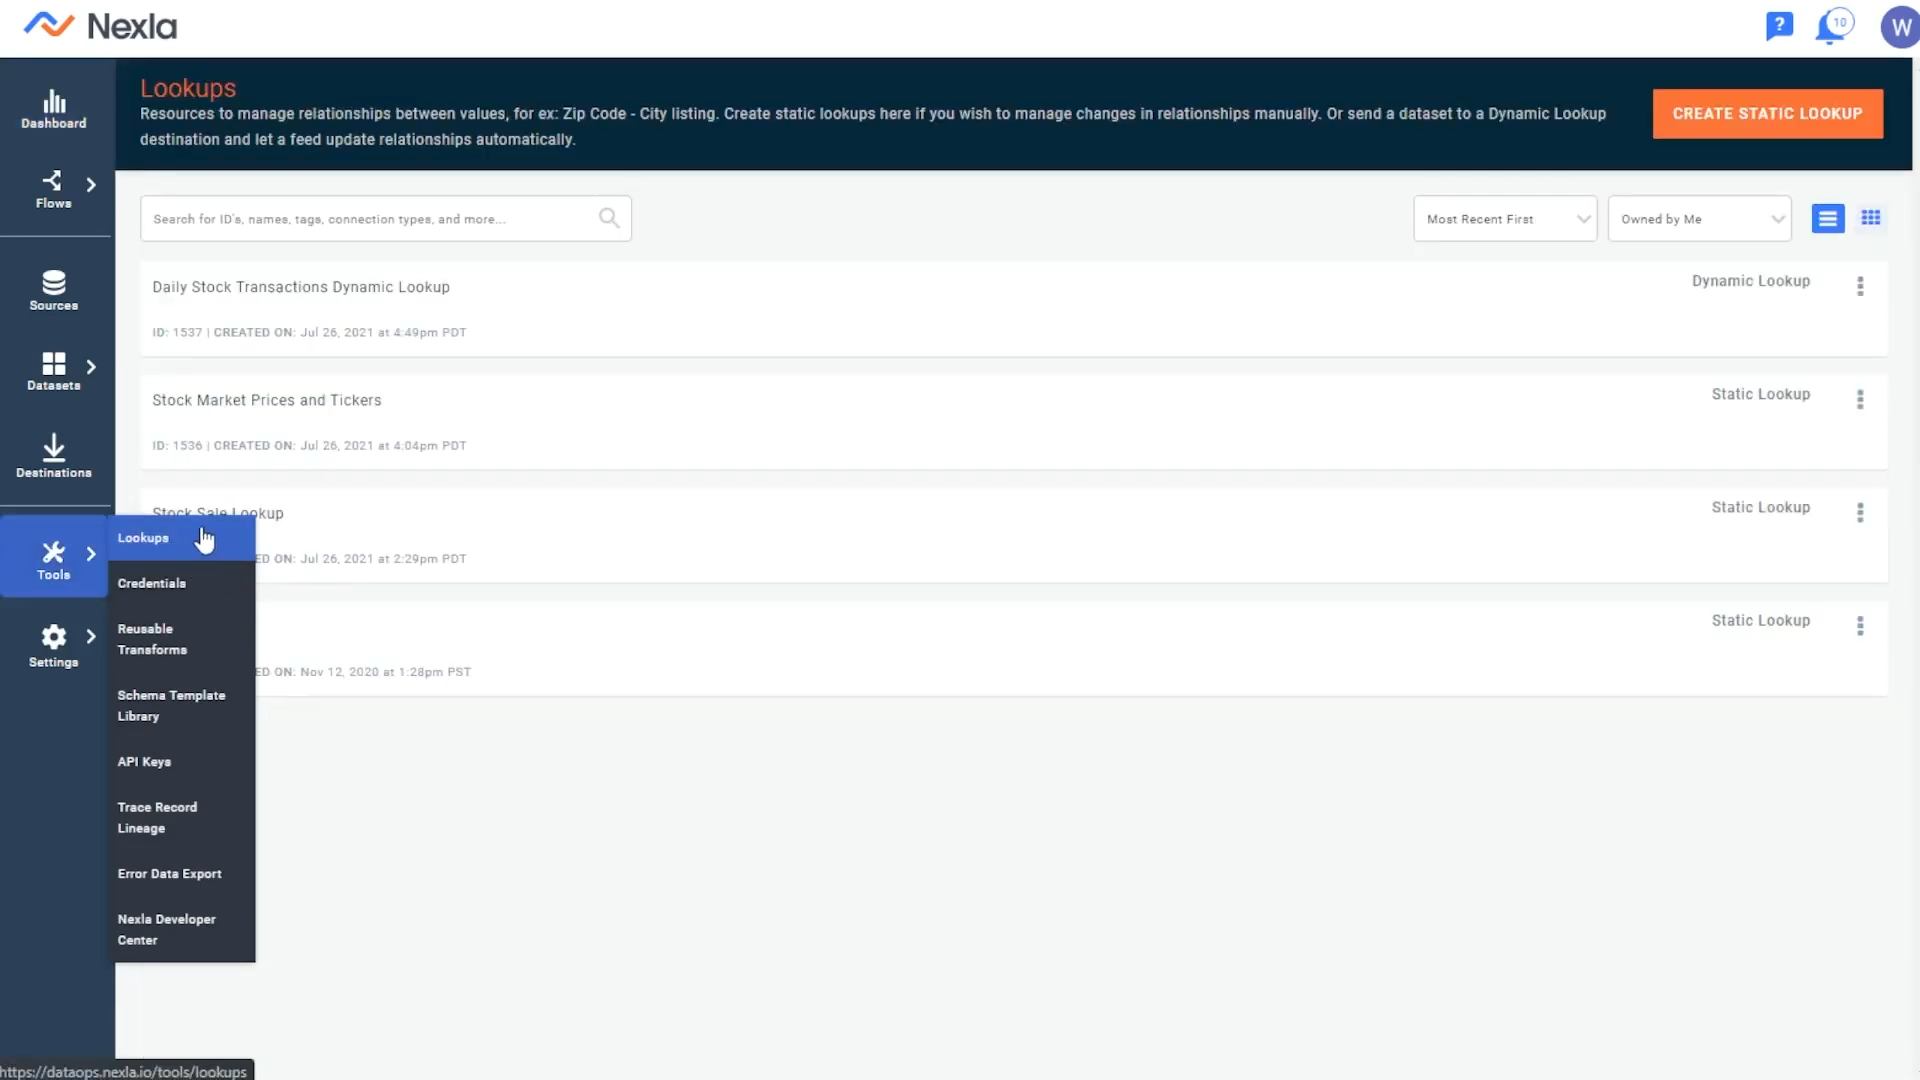Click the CREATE STATIC LOOKUP button
Viewport: 1920px width, 1080px height.
click(1766, 113)
